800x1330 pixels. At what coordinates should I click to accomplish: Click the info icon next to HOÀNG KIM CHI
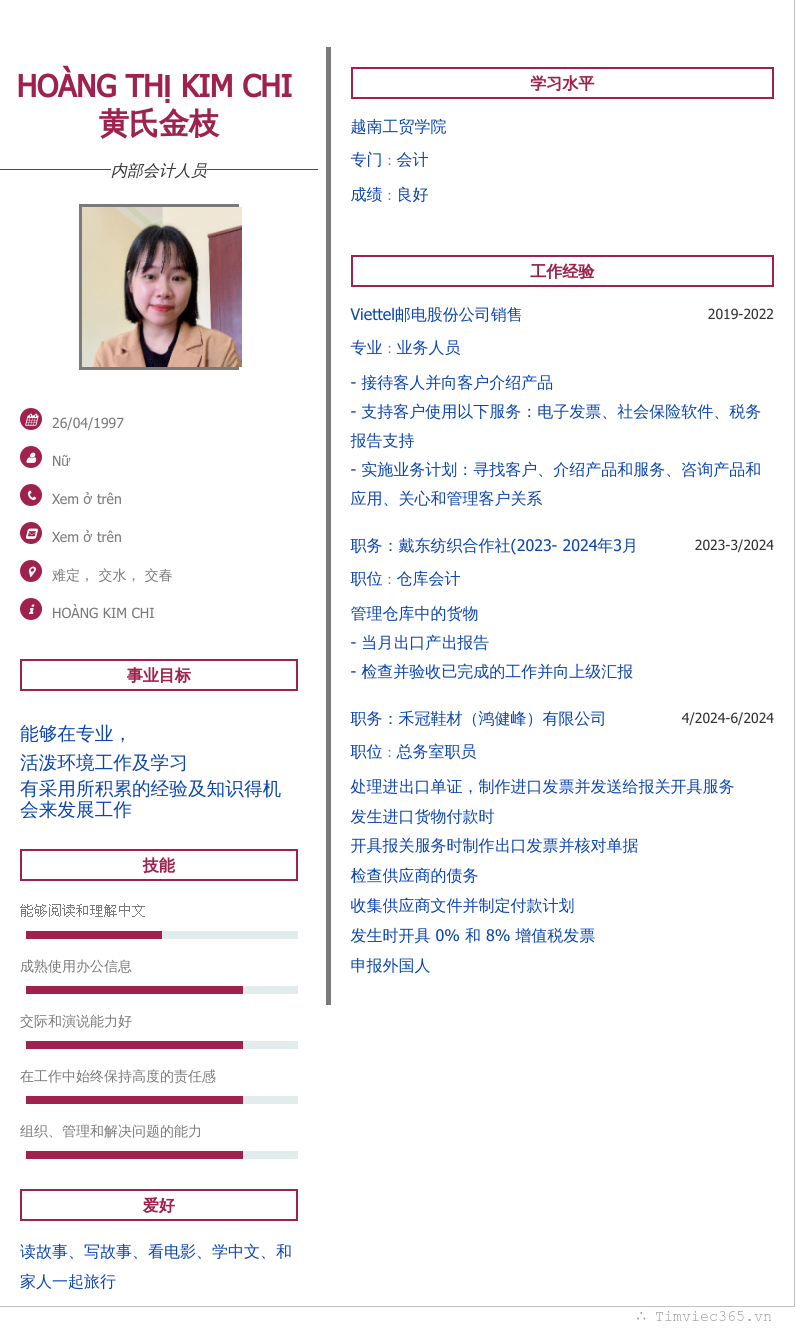pyautogui.click(x=31, y=609)
